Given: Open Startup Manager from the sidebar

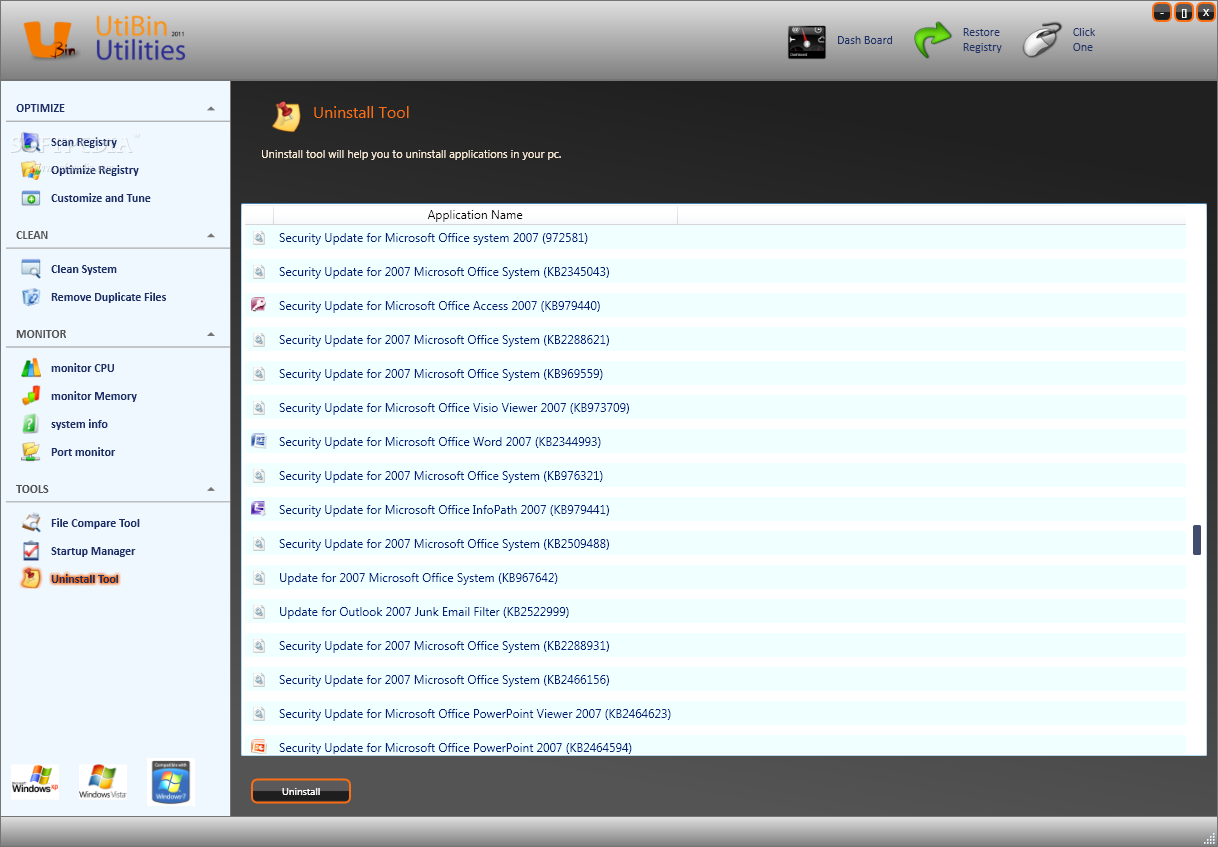Looking at the screenshot, I should coord(93,551).
